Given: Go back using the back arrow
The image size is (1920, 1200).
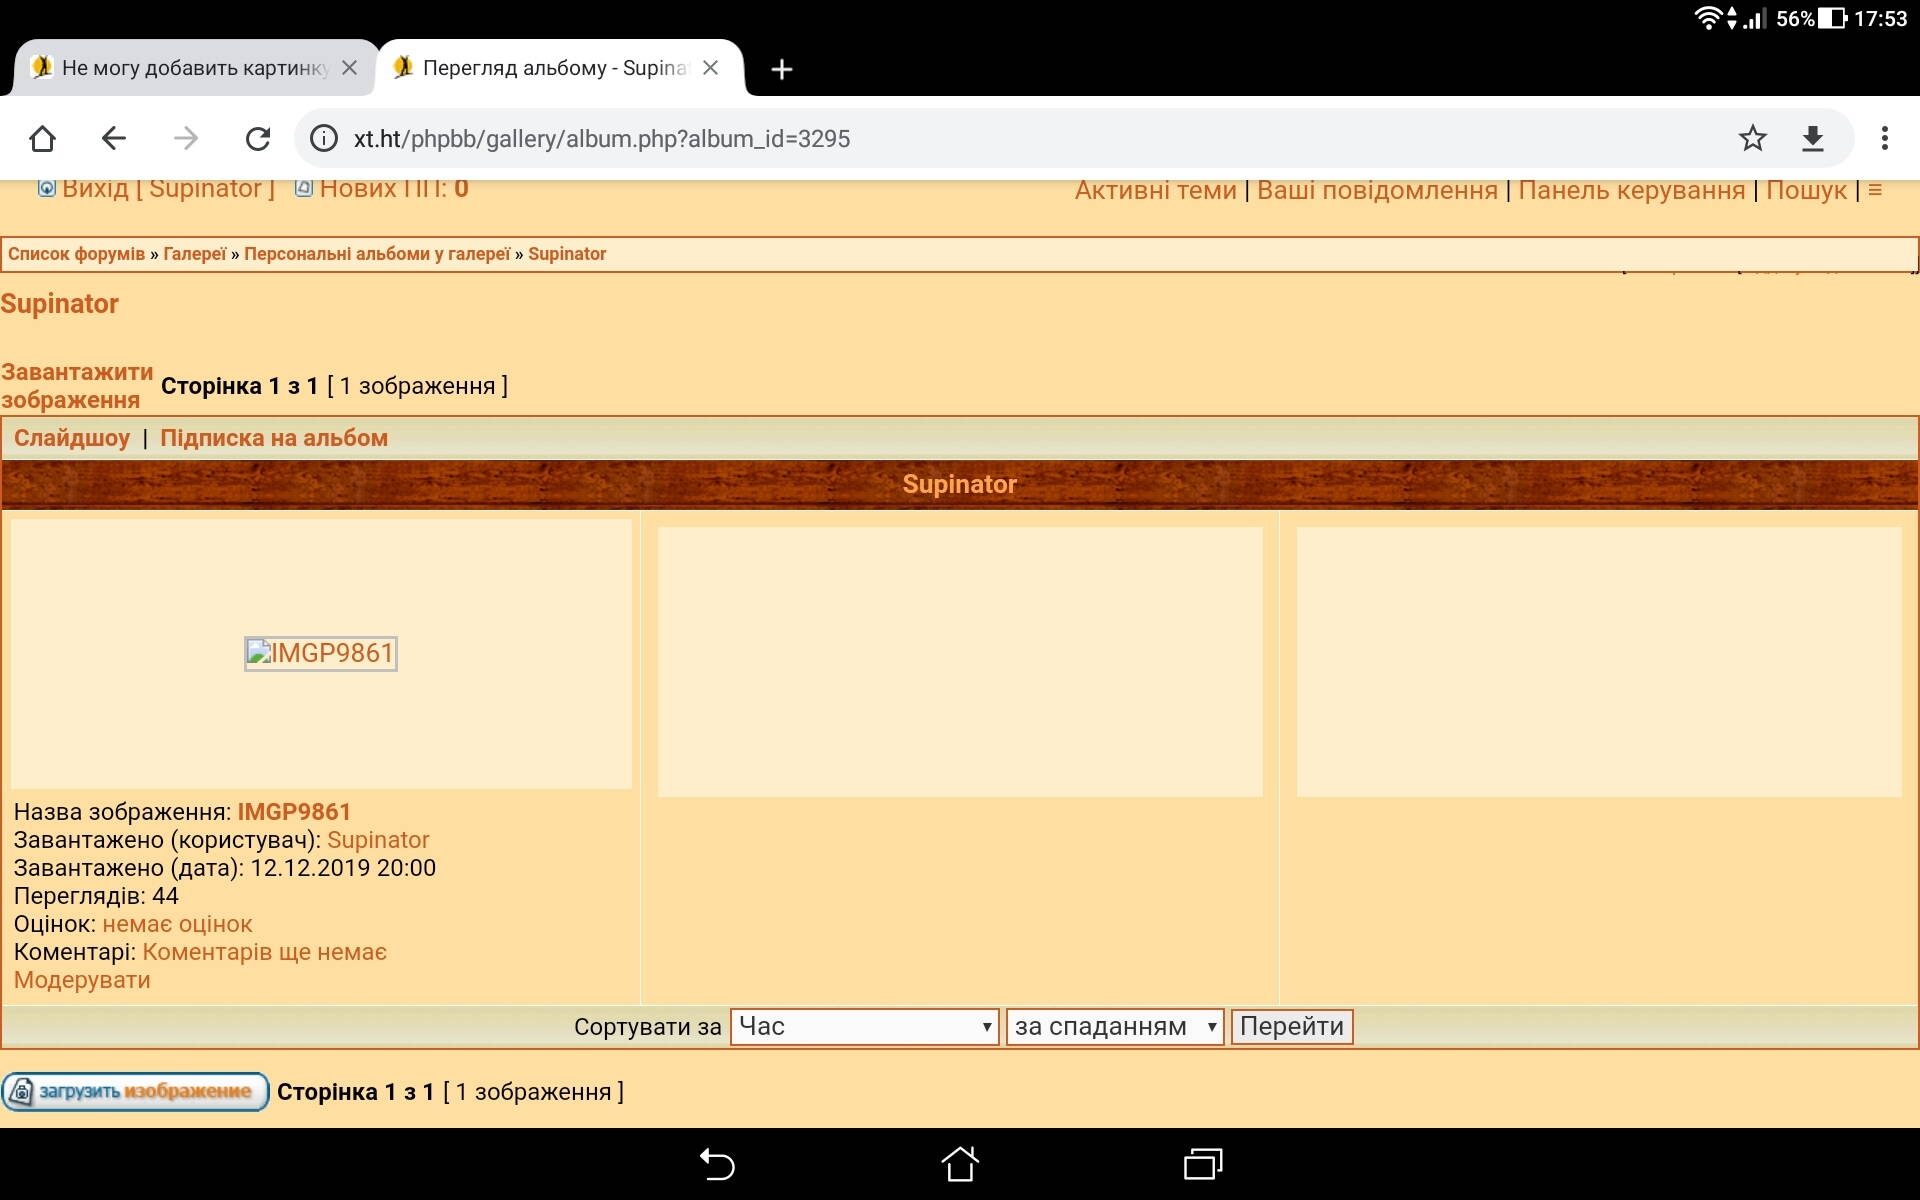Looking at the screenshot, I should point(114,138).
